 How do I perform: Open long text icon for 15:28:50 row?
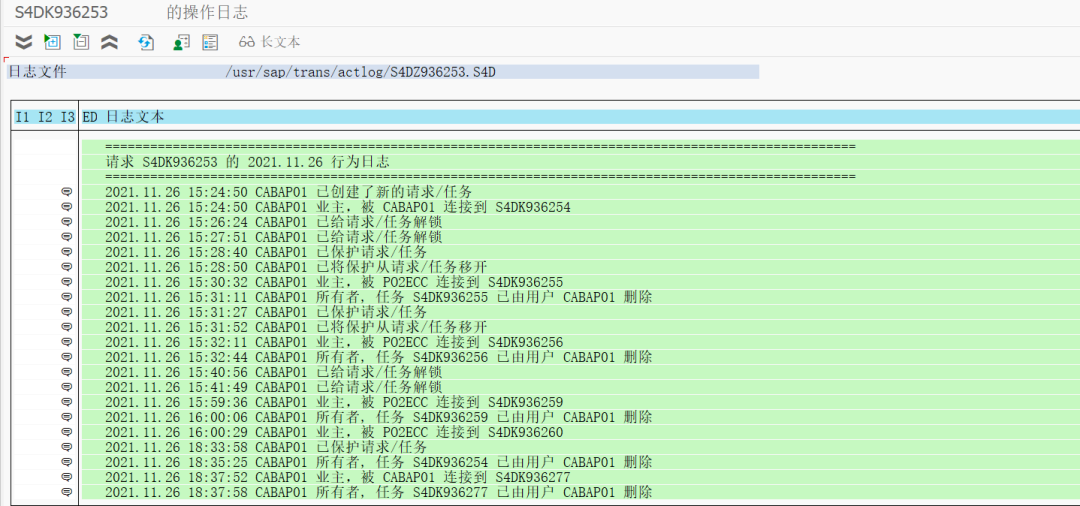67,267
